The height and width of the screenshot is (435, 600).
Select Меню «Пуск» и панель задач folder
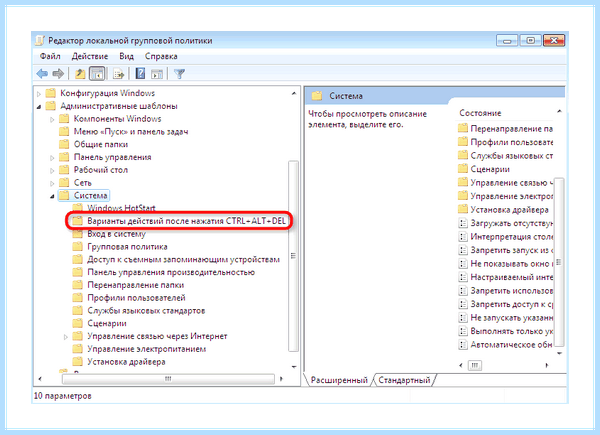(x=124, y=132)
